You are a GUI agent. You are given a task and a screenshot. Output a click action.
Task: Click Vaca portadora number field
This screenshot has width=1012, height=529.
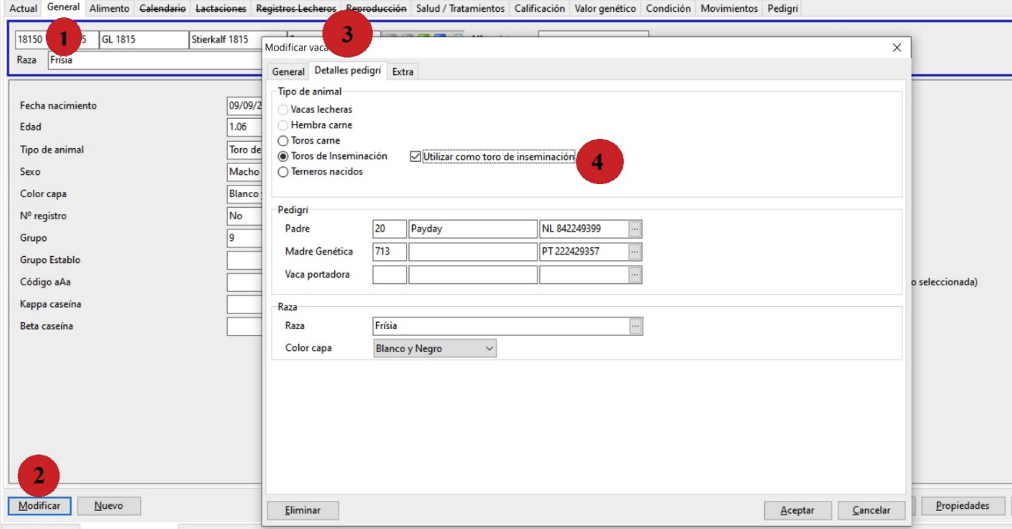tap(389, 275)
